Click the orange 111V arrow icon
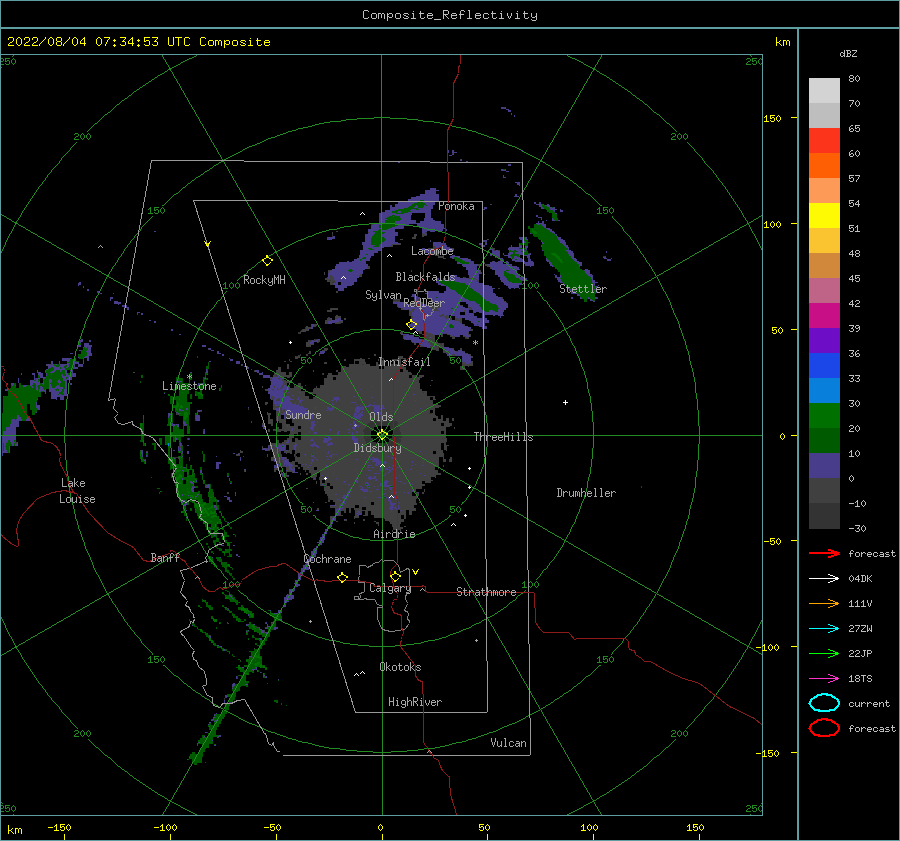Image resolution: width=900 pixels, height=841 pixels. 824,603
